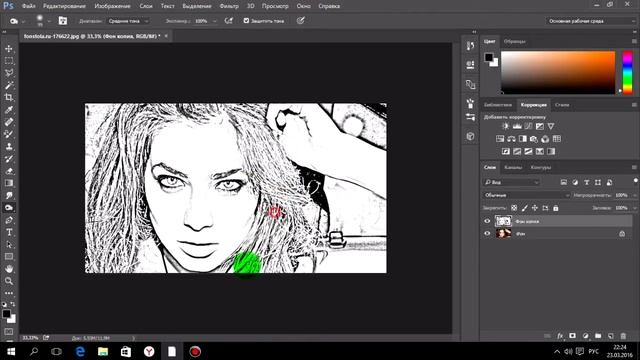
Task: Open the layer blend mode dropdown
Action: (x=527, y=196)
